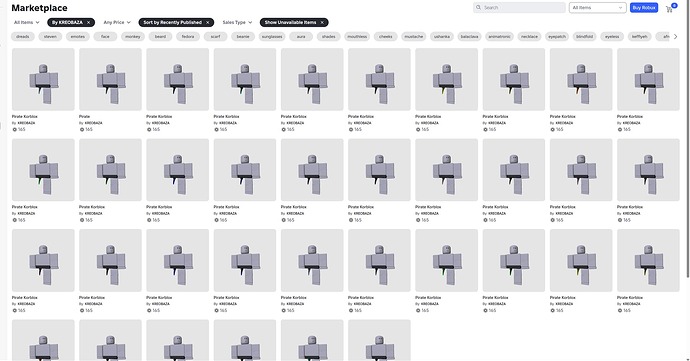Pick the scarf tag

click(216, 37)
